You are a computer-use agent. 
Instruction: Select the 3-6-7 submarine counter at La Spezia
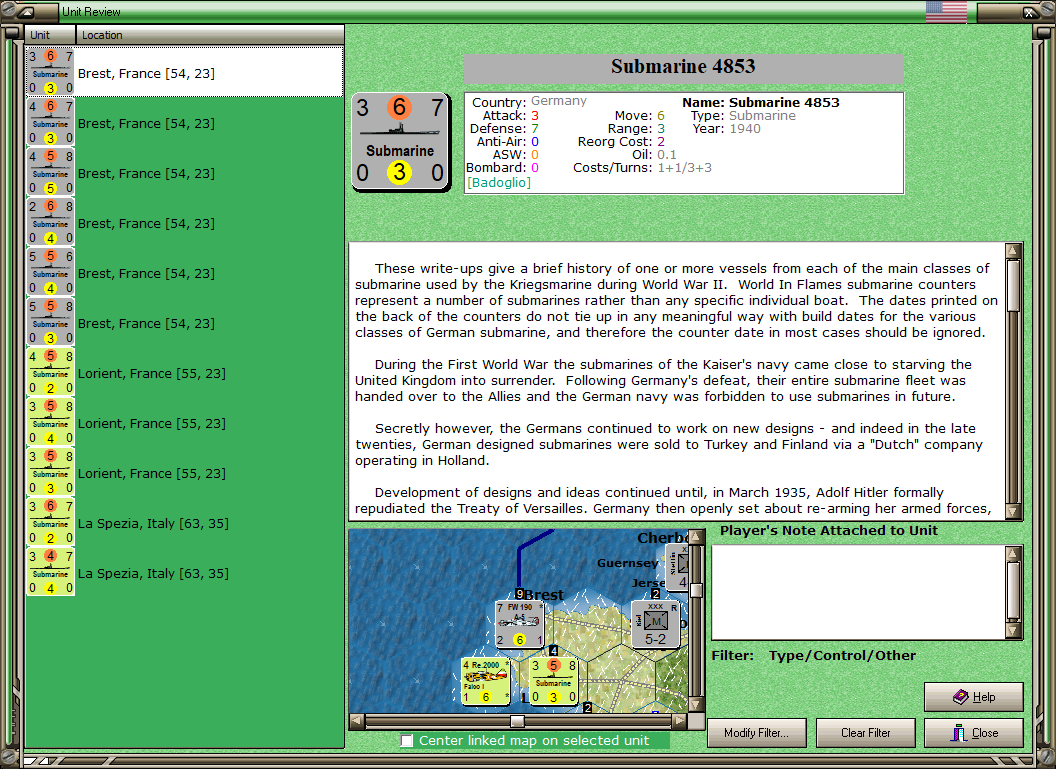[x=51, y=522]
